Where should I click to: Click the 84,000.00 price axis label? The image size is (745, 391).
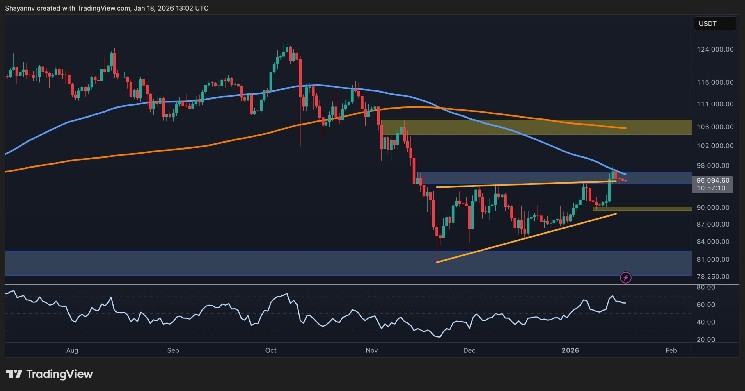713,242
